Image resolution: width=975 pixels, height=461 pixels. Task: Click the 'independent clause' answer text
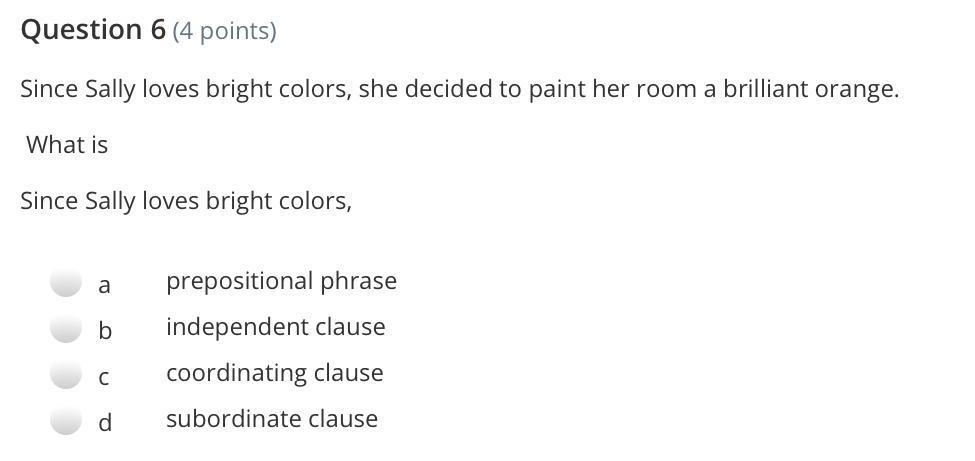pos(275,327)
